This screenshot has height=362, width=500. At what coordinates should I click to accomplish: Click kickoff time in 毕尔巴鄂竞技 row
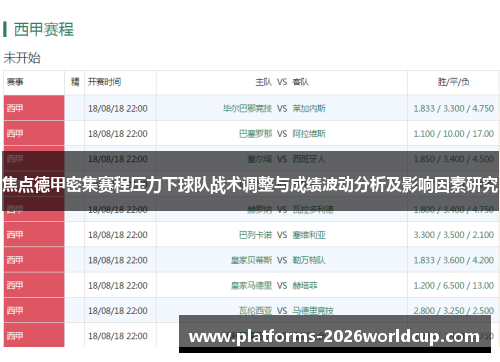[x=118, y=108]
